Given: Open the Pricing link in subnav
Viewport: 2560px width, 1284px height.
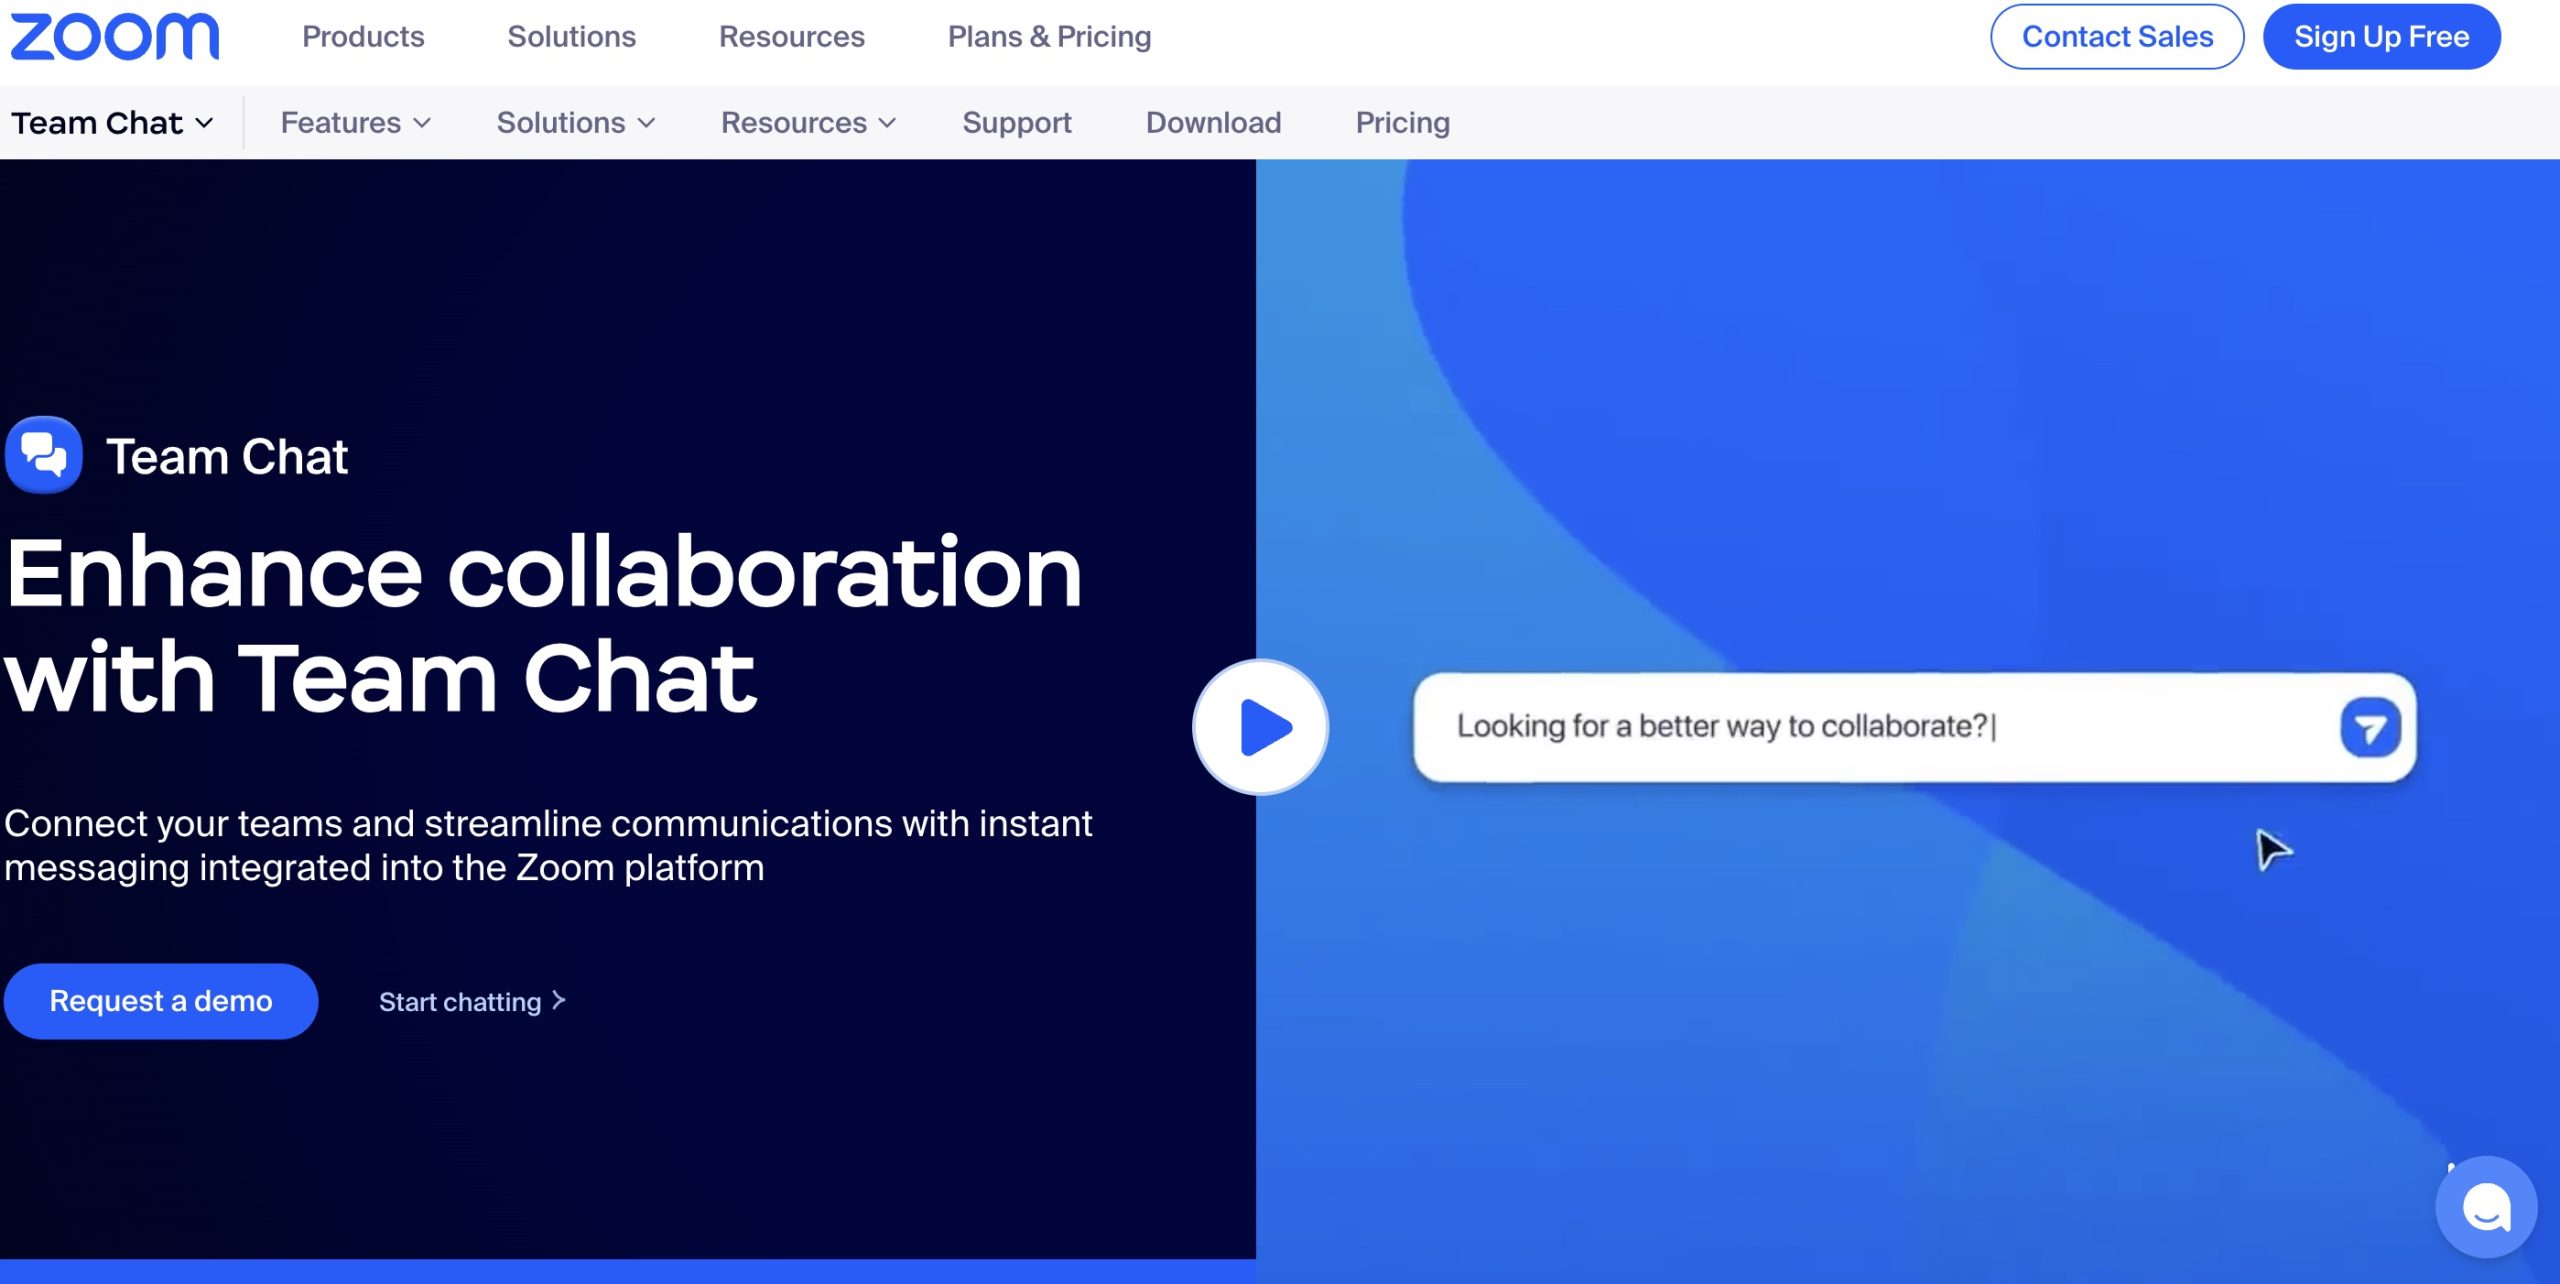Looking at the screenshot, I should (x=1403, y=123).
